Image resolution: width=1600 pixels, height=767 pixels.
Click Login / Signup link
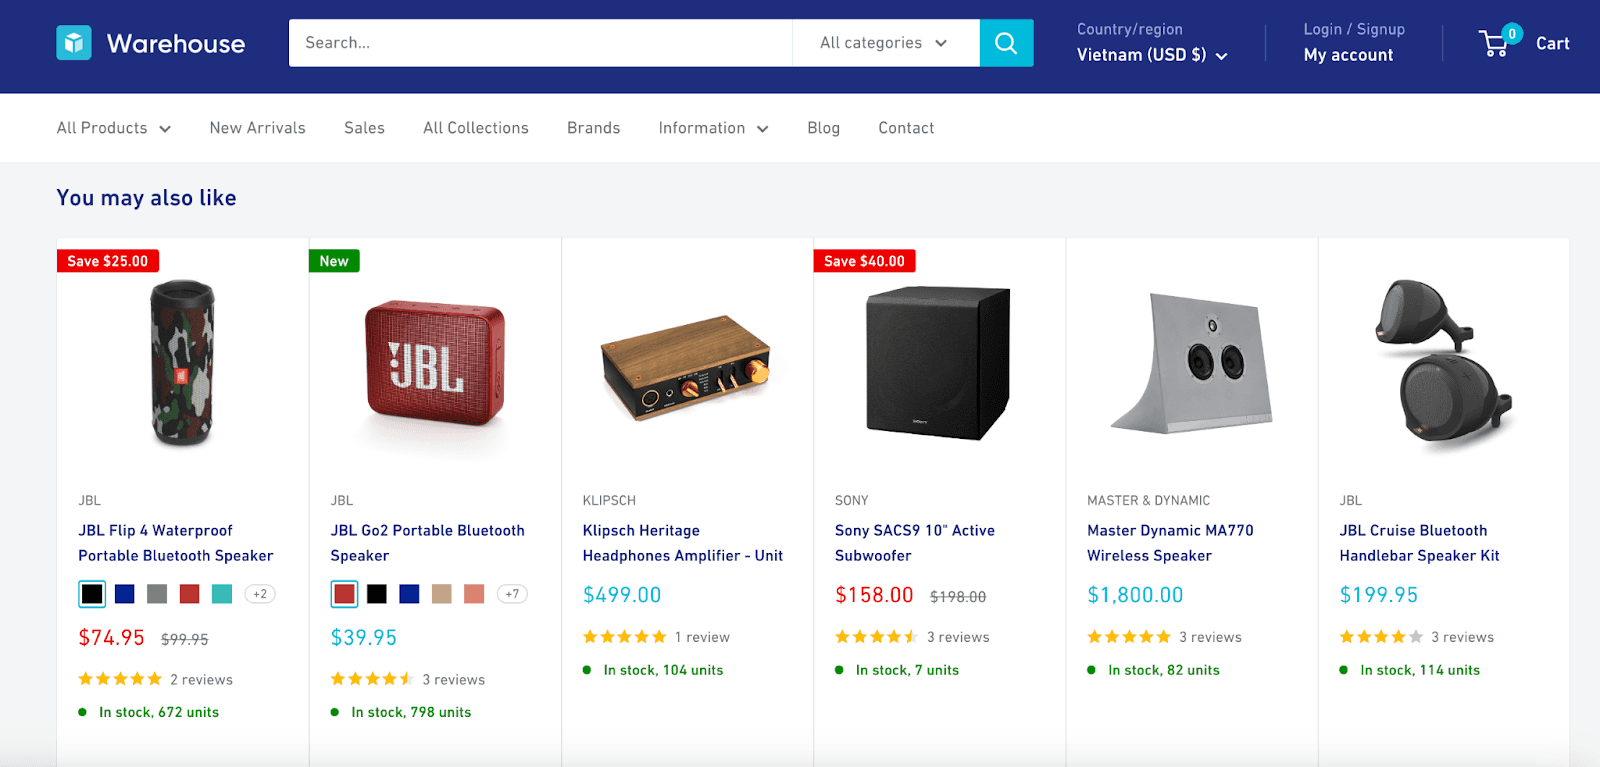tap(1354, 30)
